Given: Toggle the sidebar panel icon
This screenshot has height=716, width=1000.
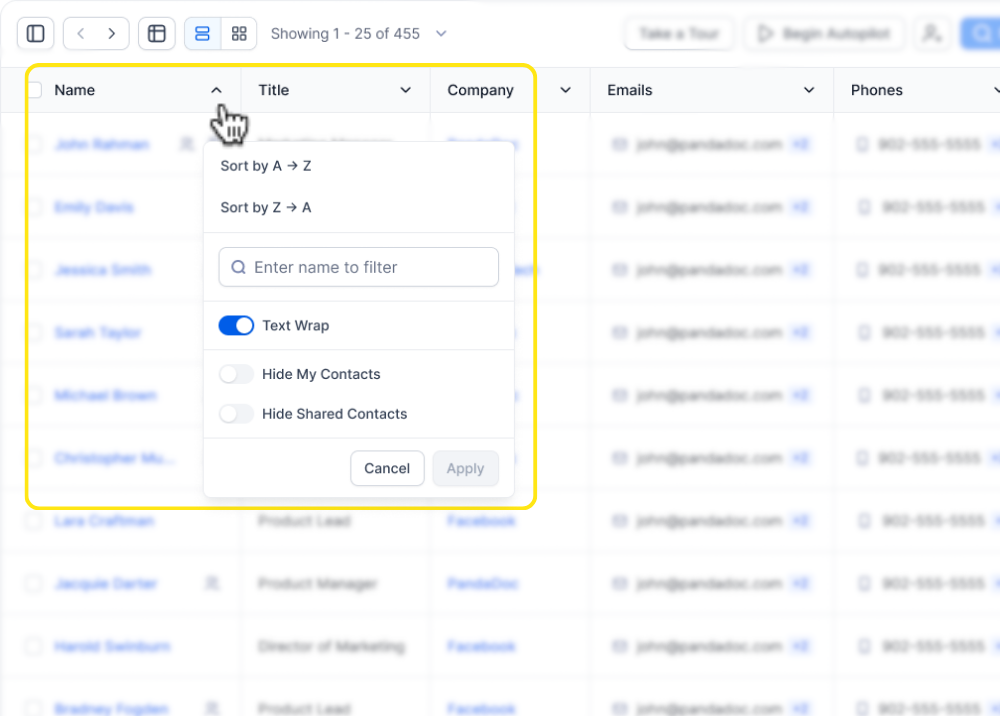Looking at the screenshot, I should [x=35, y=33].
